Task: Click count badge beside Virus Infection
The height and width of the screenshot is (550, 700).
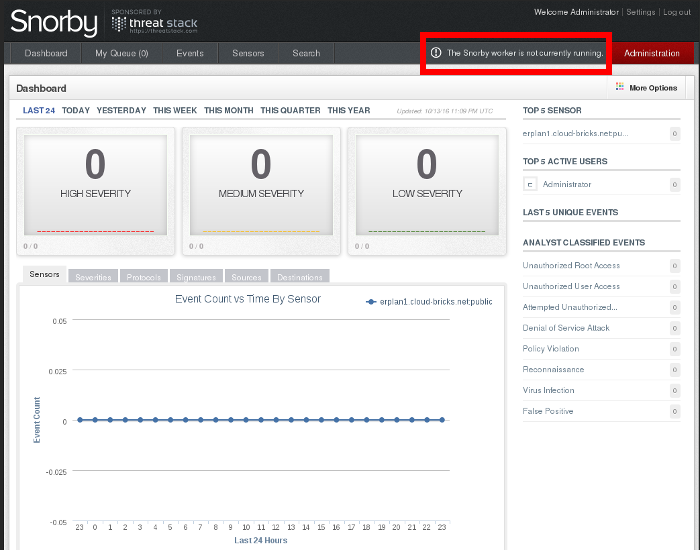Action: pyautogui.click(x=675, y=391)
